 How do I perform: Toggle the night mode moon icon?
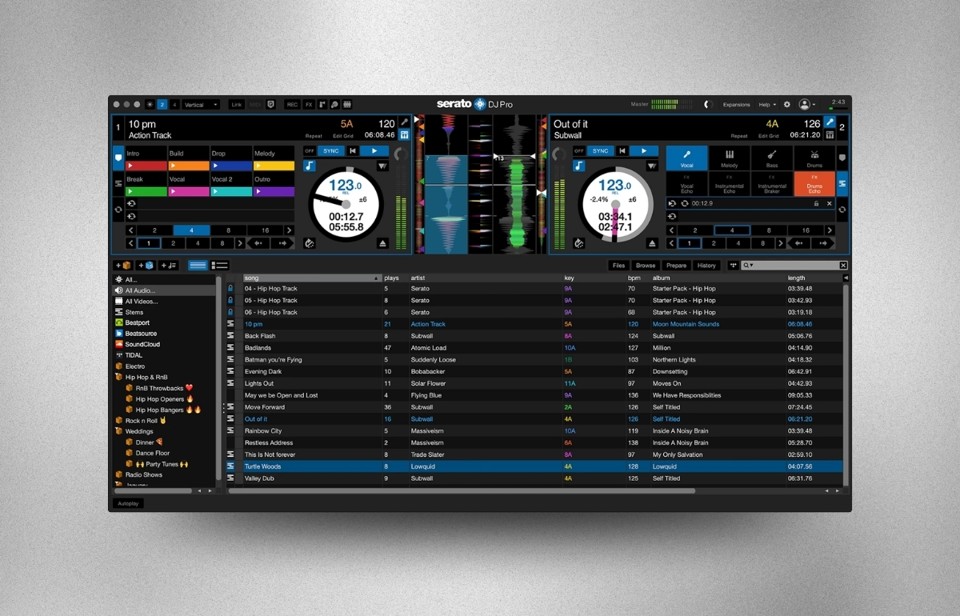[x=707, y=104]
